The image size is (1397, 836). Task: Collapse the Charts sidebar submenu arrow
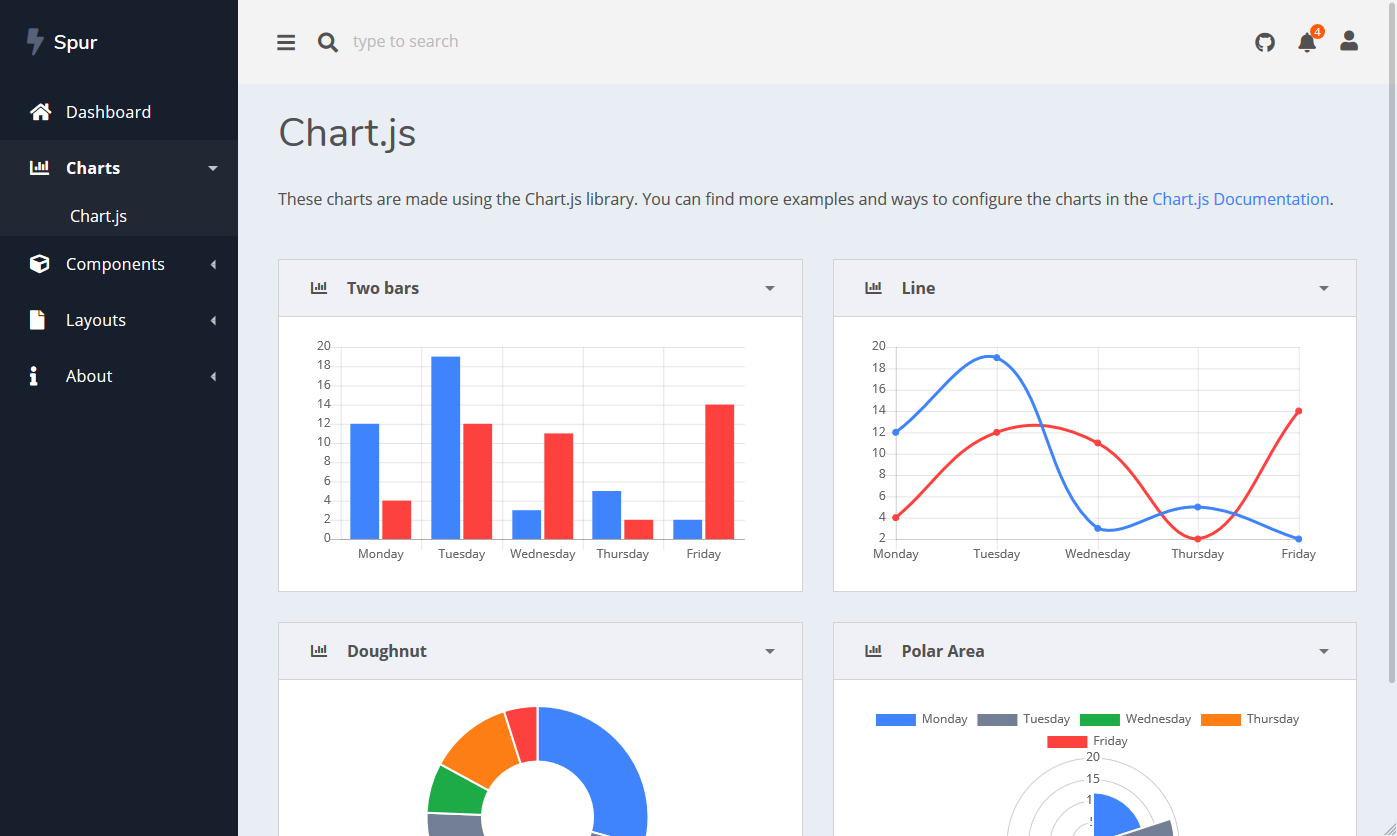213,168
